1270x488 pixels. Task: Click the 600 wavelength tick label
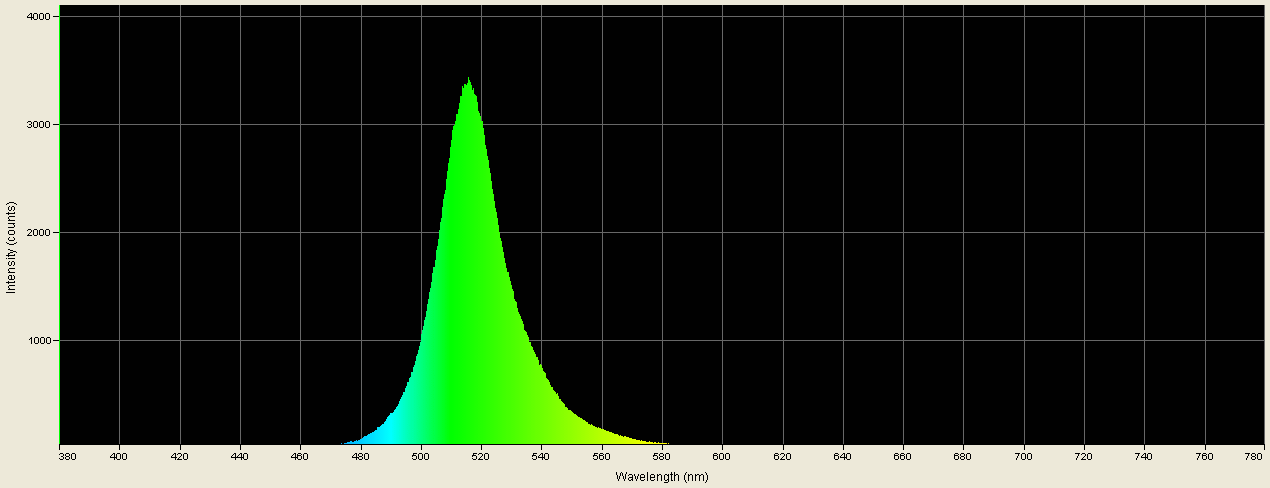pos(723,456)
